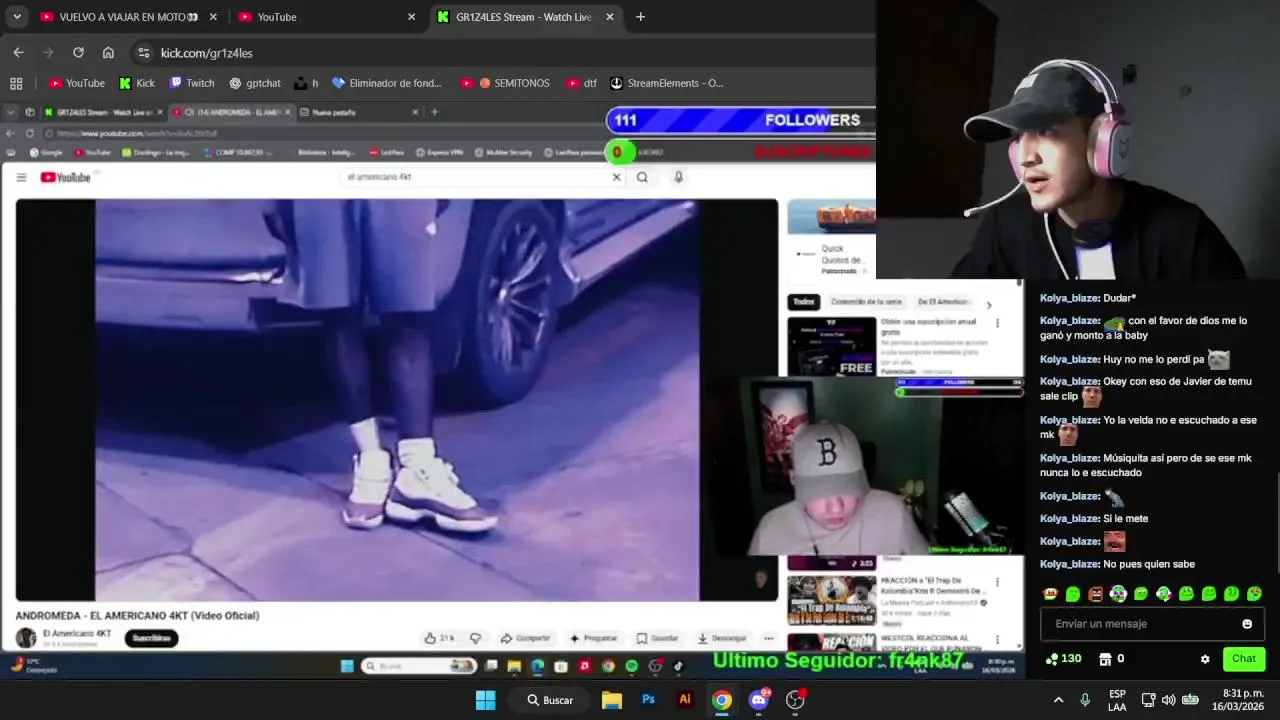The image size is (1280, 720).
Task: Open more actions dots under video
Action: (x=768, y=638)
